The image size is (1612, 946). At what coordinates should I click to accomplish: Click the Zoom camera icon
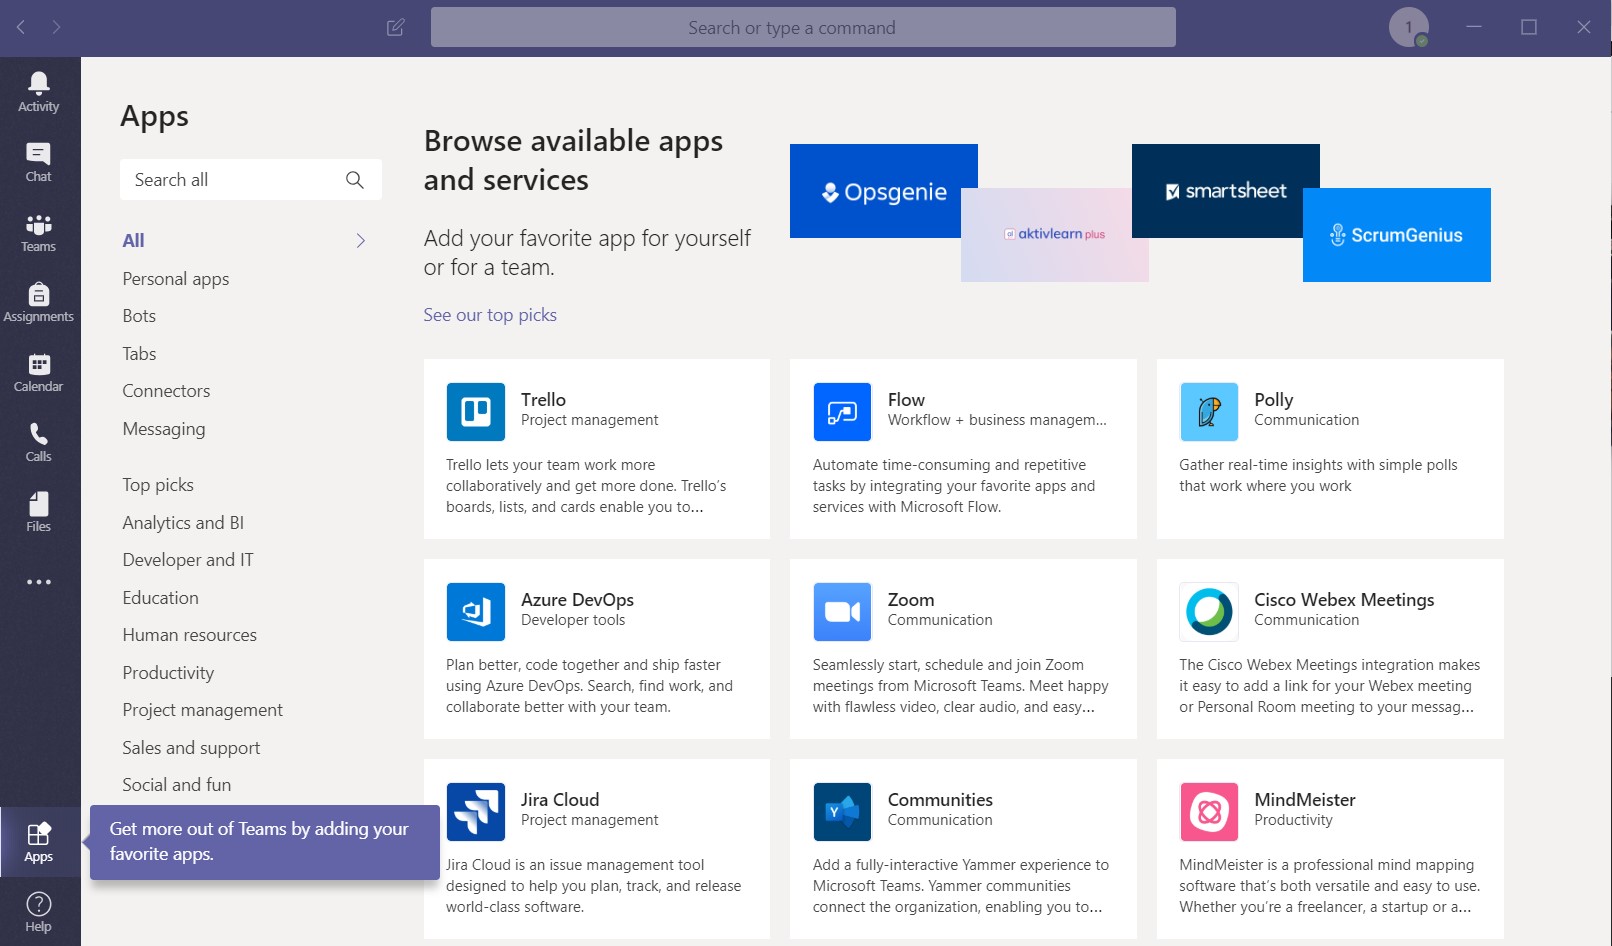click(842, 611)
